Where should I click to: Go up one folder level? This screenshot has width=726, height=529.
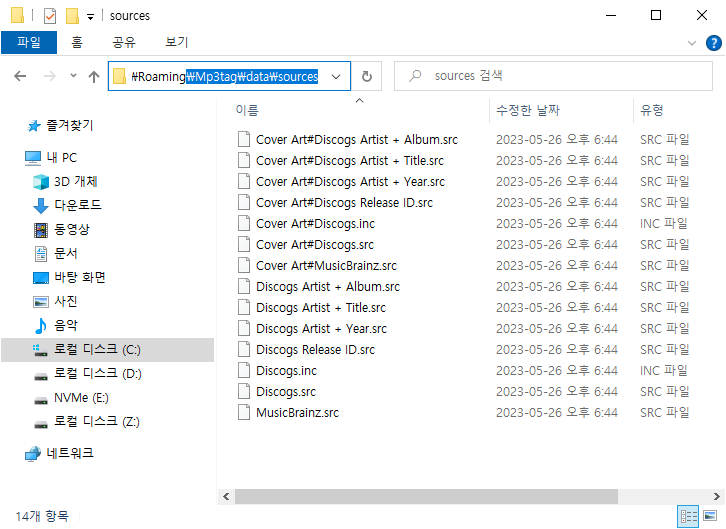[x=94, y=76]
